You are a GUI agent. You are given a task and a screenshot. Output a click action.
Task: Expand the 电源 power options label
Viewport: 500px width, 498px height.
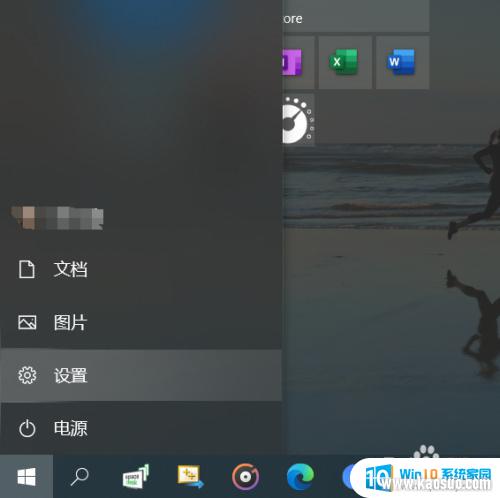71,428
